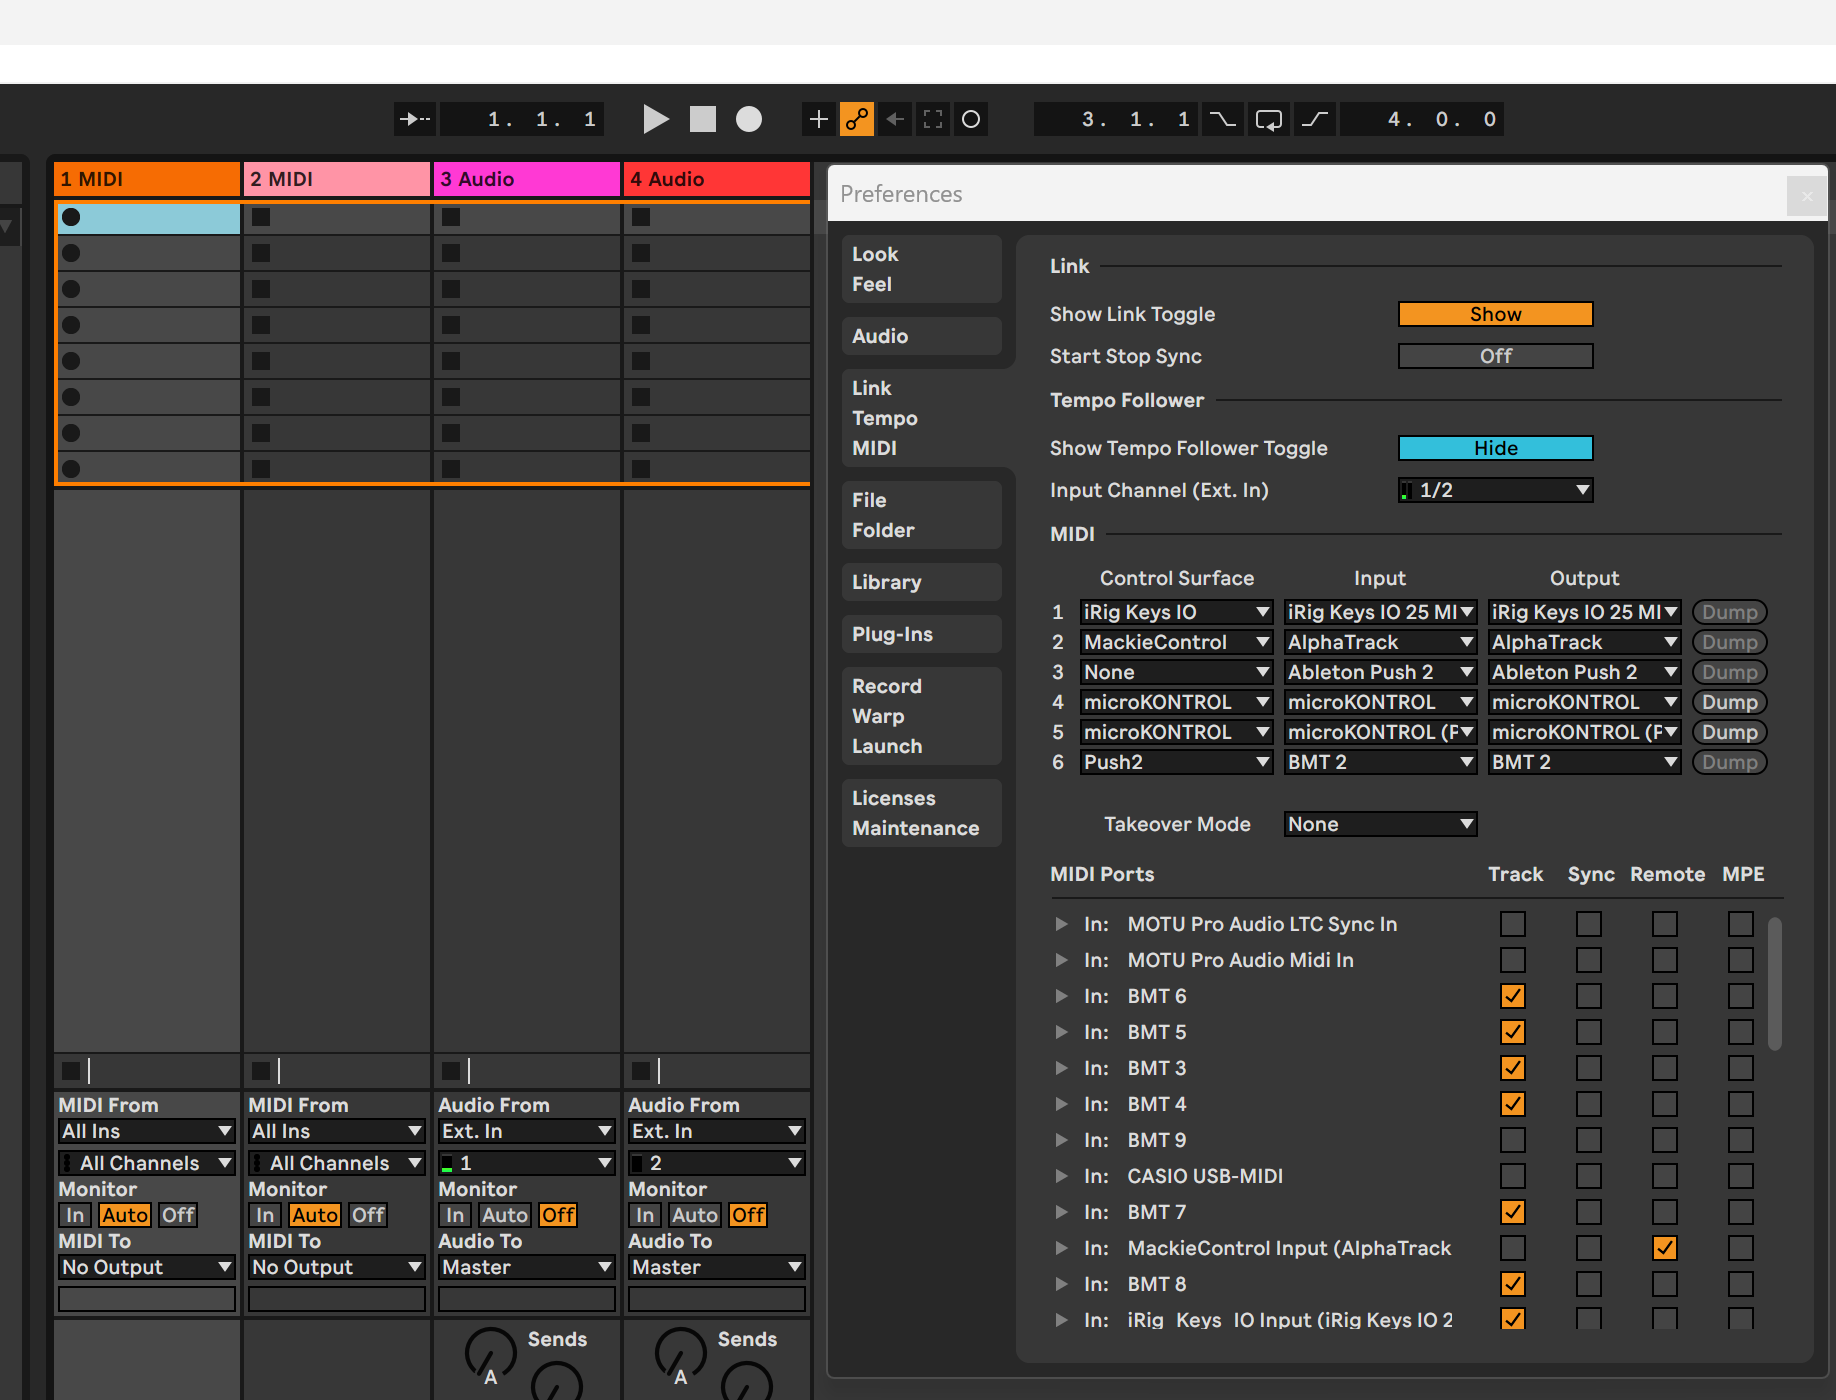Open the Plug-Ins preferences section
The image size is (1836, 1400).
coord(892,633)
